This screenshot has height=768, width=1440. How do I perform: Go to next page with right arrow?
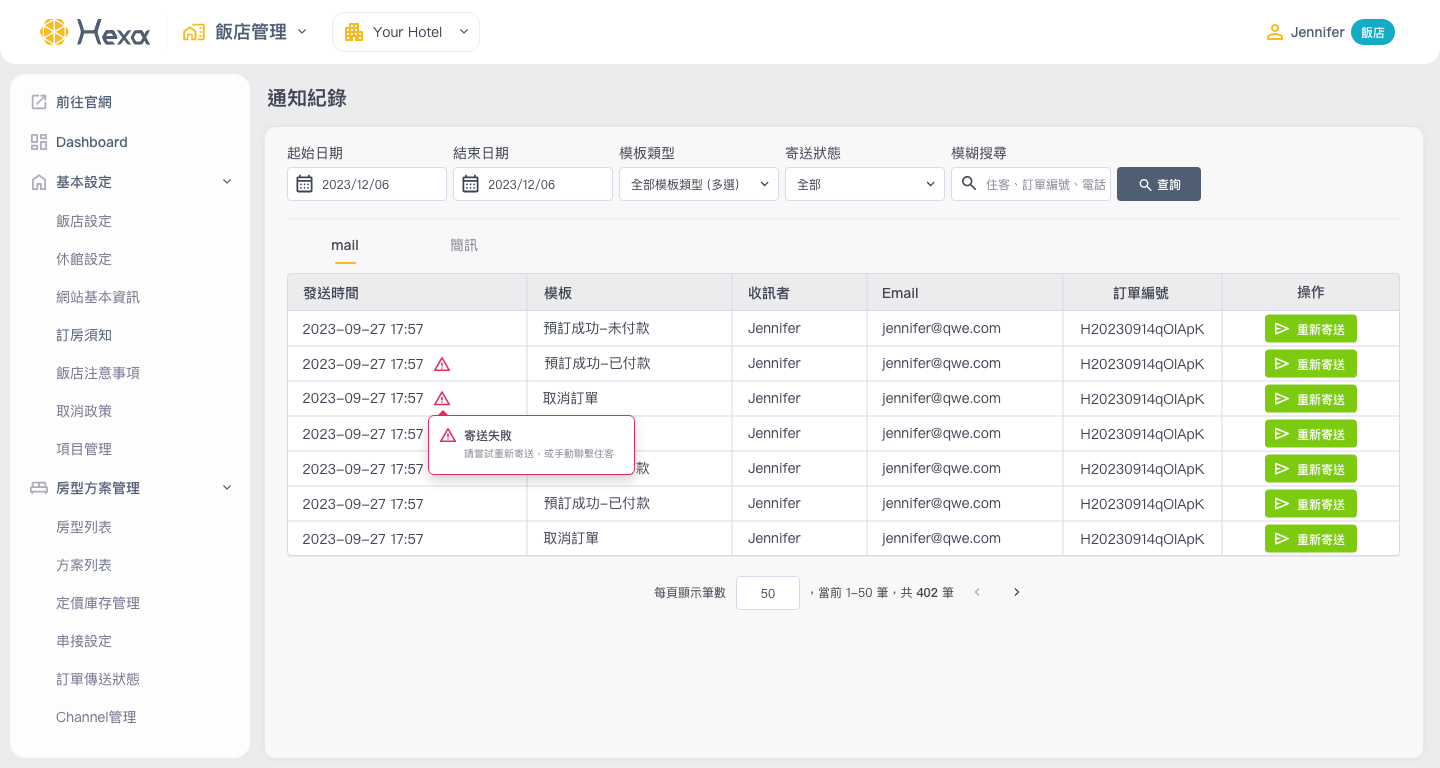[x=1017, y=592]
